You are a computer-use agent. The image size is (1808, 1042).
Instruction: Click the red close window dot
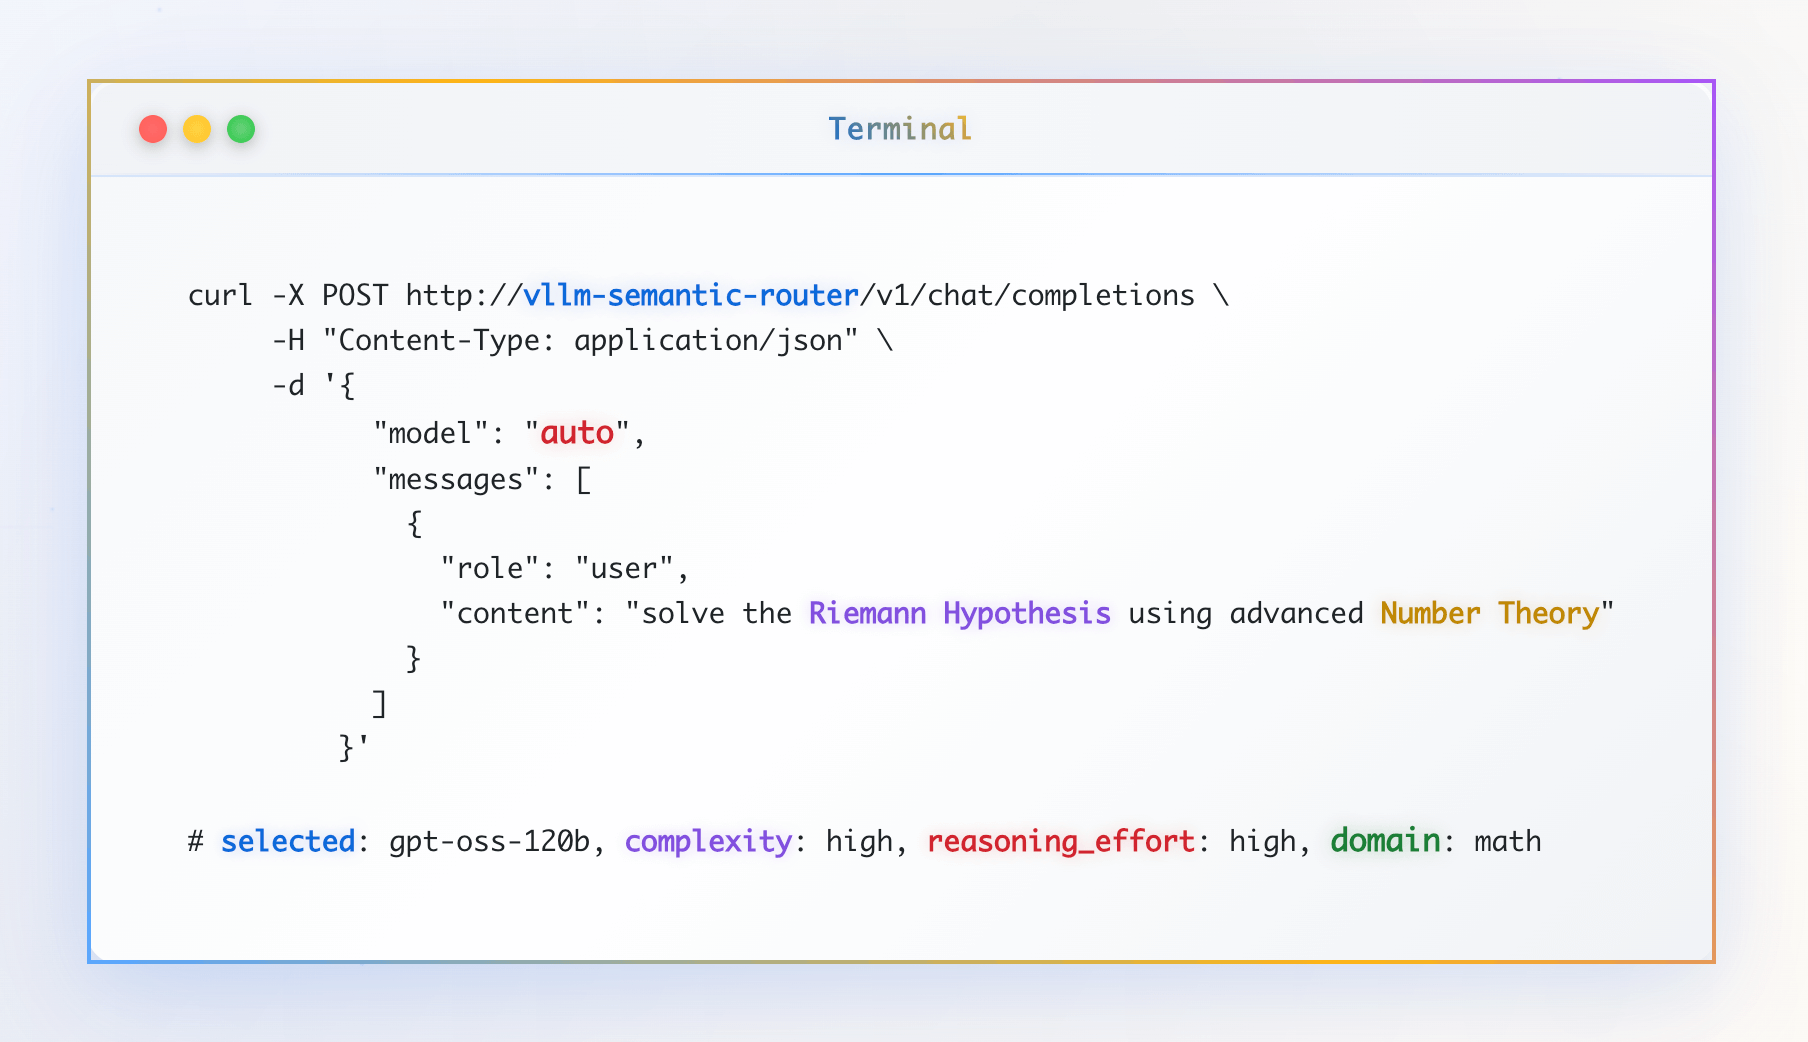[153, 129]
